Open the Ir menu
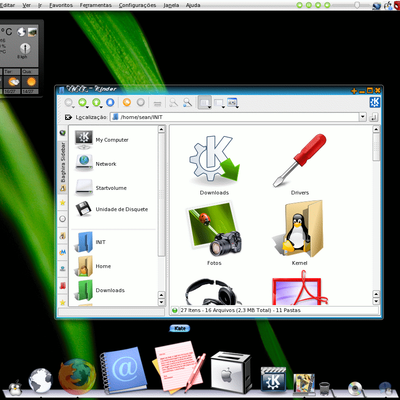The height and width of the screenshot is (400, 400). [40, 5]
